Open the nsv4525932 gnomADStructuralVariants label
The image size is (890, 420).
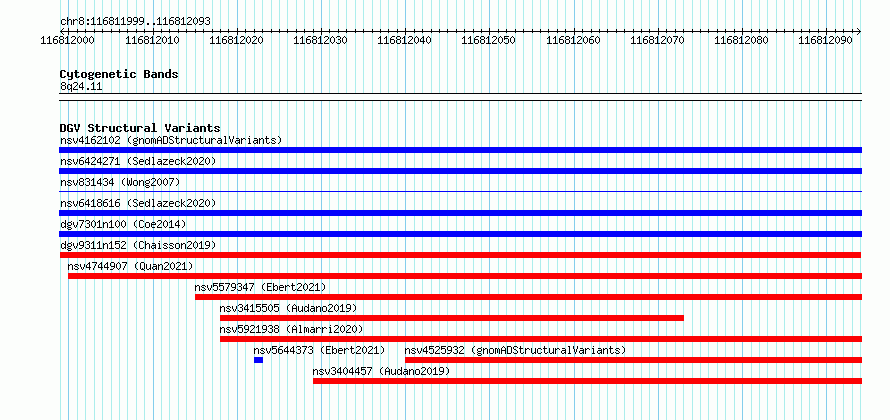(x=515, y=350)
